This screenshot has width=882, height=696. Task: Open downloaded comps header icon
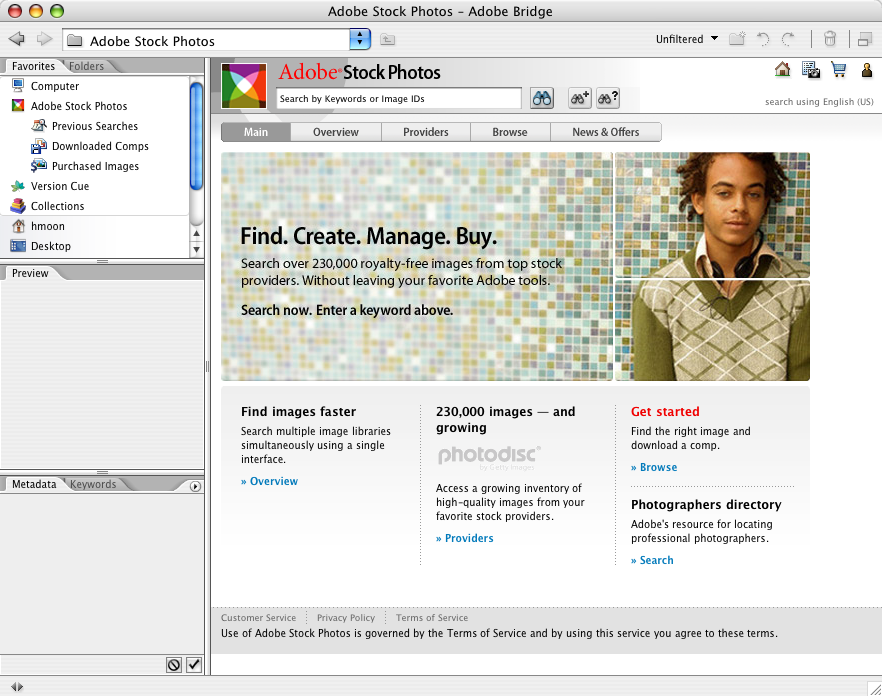click(x=811, y=70)
